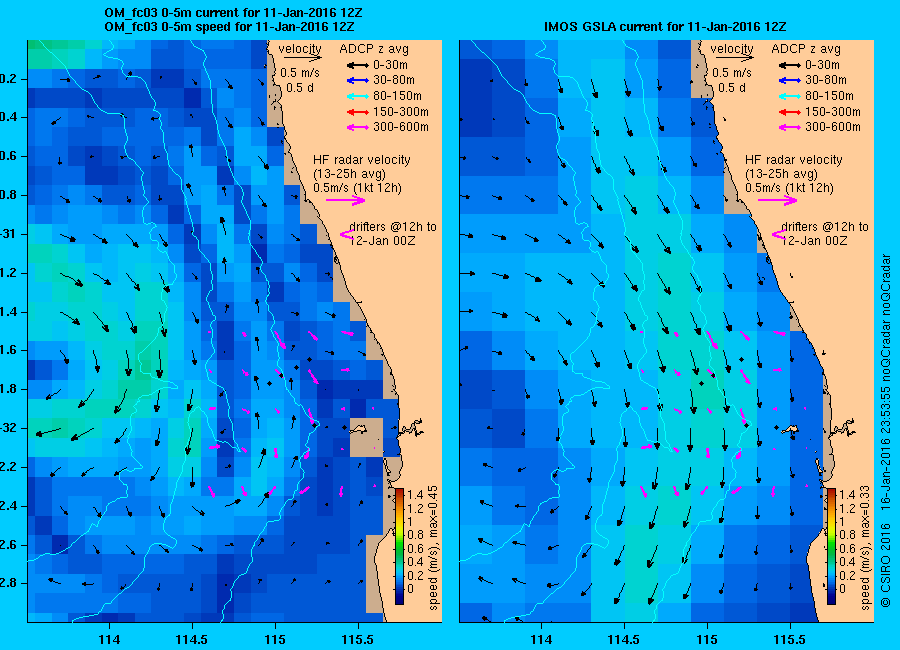
Task: Click the magenta 300-600m ADCP arrow in left panel
Action: pos(358,127)
